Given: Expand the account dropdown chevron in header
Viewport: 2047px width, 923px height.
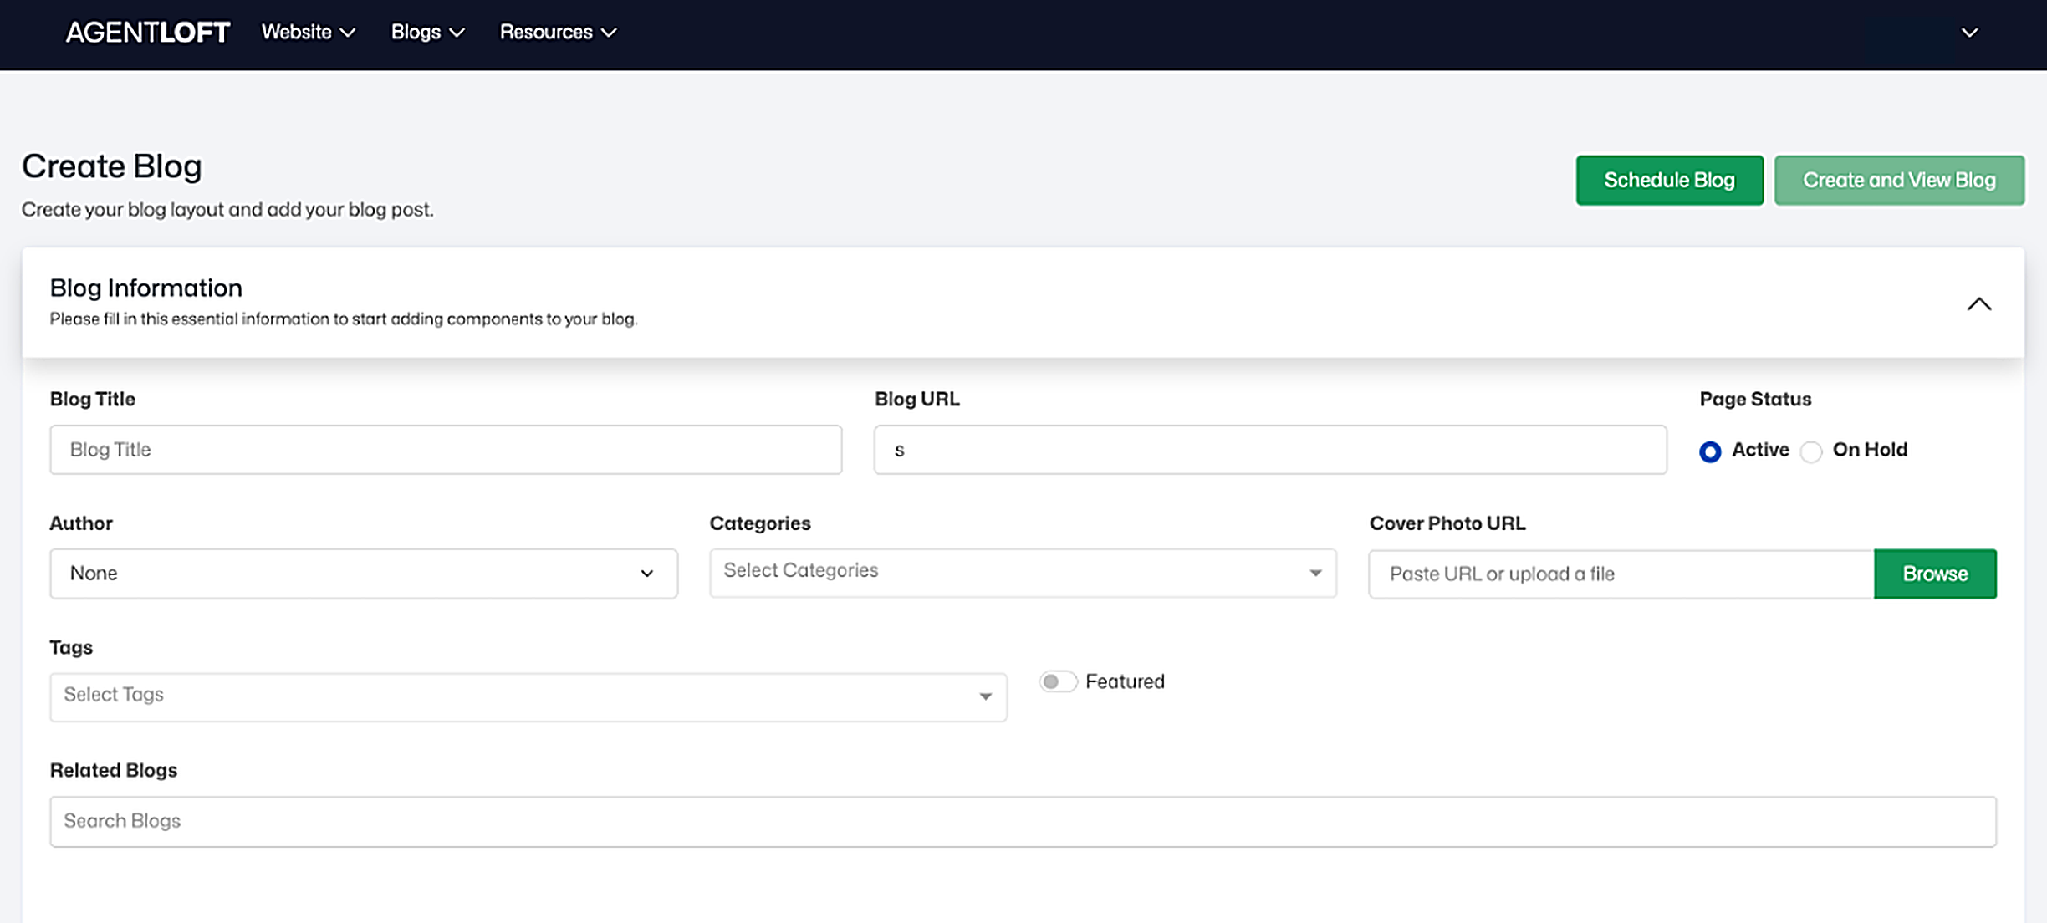Looking at the screenshot, I should 1969,33.
